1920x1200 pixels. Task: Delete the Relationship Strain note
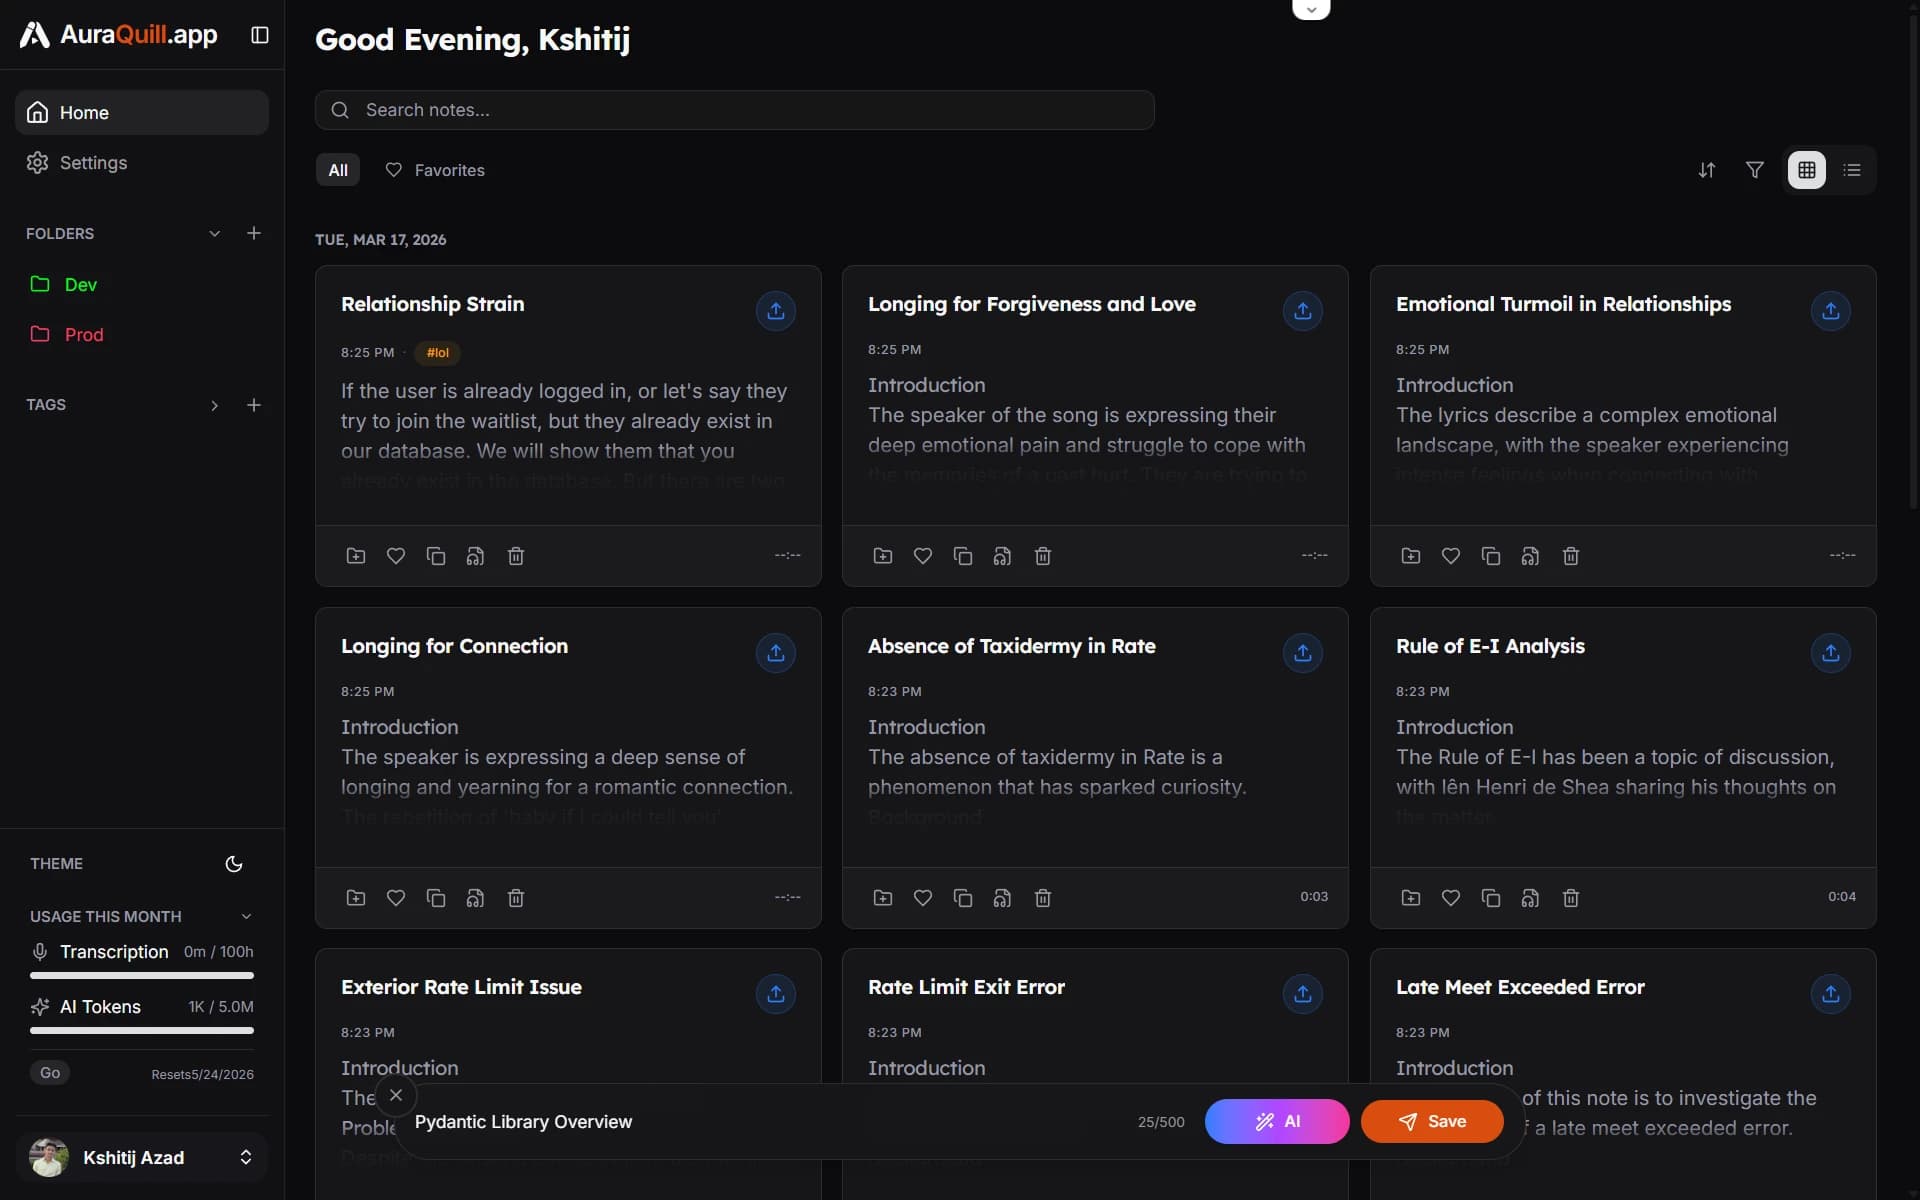pyautogui.click(x=516, y=556)
